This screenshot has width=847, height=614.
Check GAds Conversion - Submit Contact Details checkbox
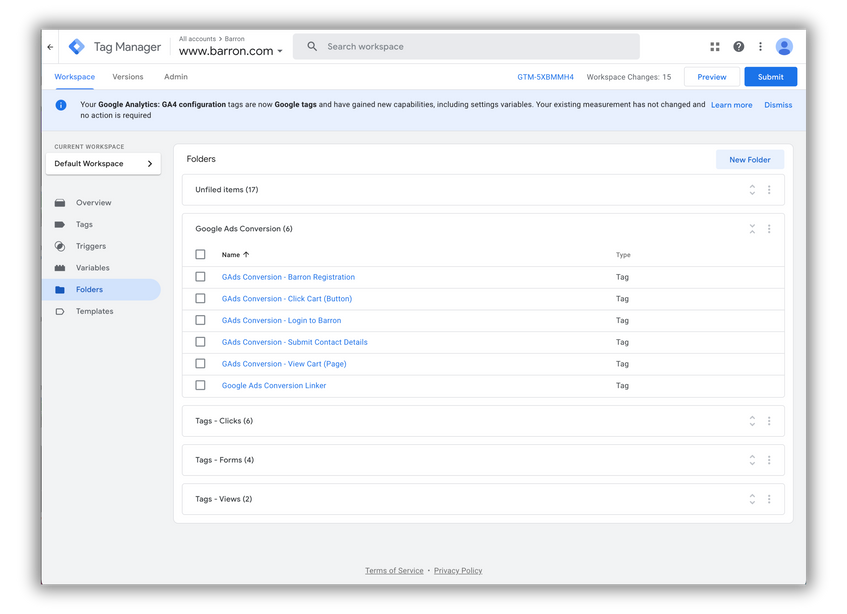pos(200,342)
